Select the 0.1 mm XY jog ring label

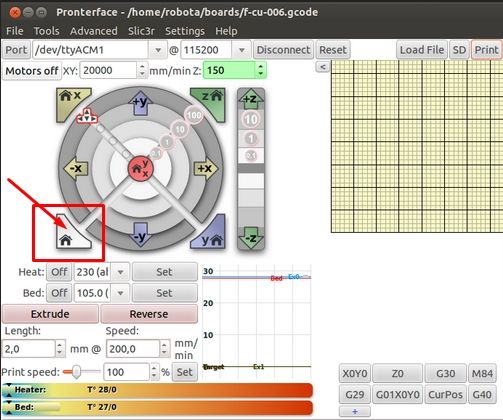click(156, 153)
